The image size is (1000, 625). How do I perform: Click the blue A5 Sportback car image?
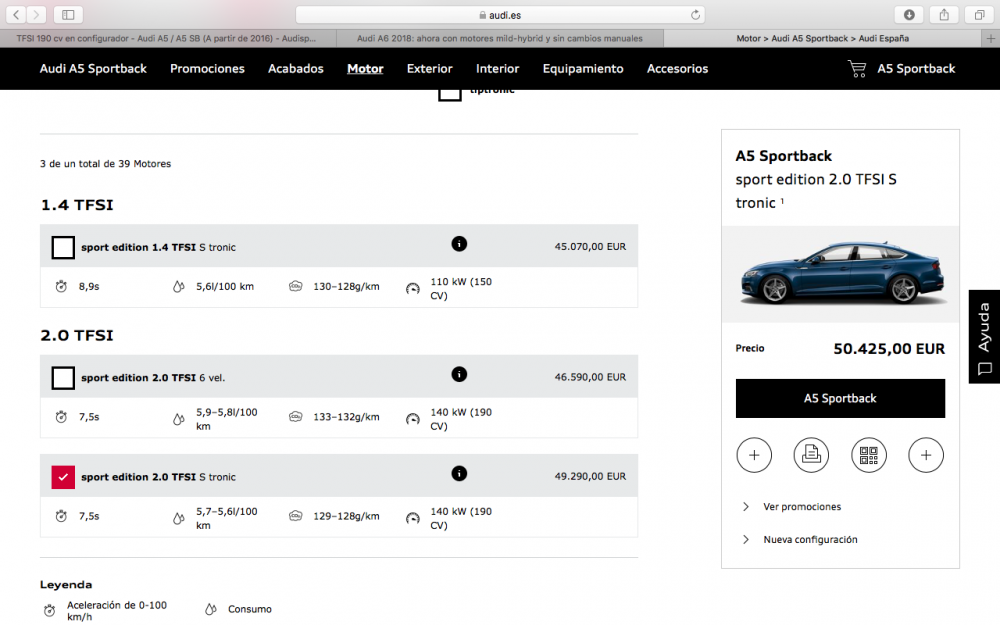pos(842,272)
